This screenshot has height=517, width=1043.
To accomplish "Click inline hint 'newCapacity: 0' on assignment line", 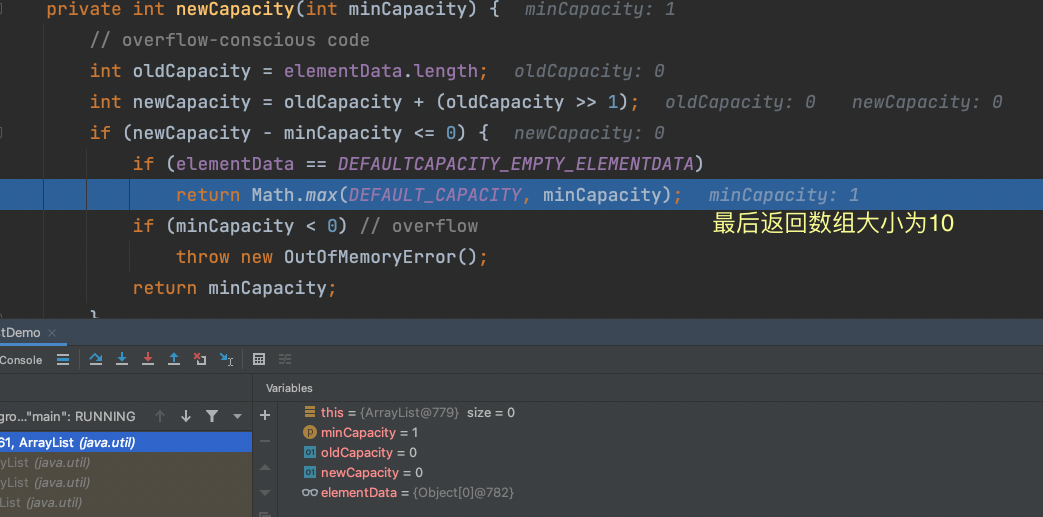I will (x=927, y=102).
